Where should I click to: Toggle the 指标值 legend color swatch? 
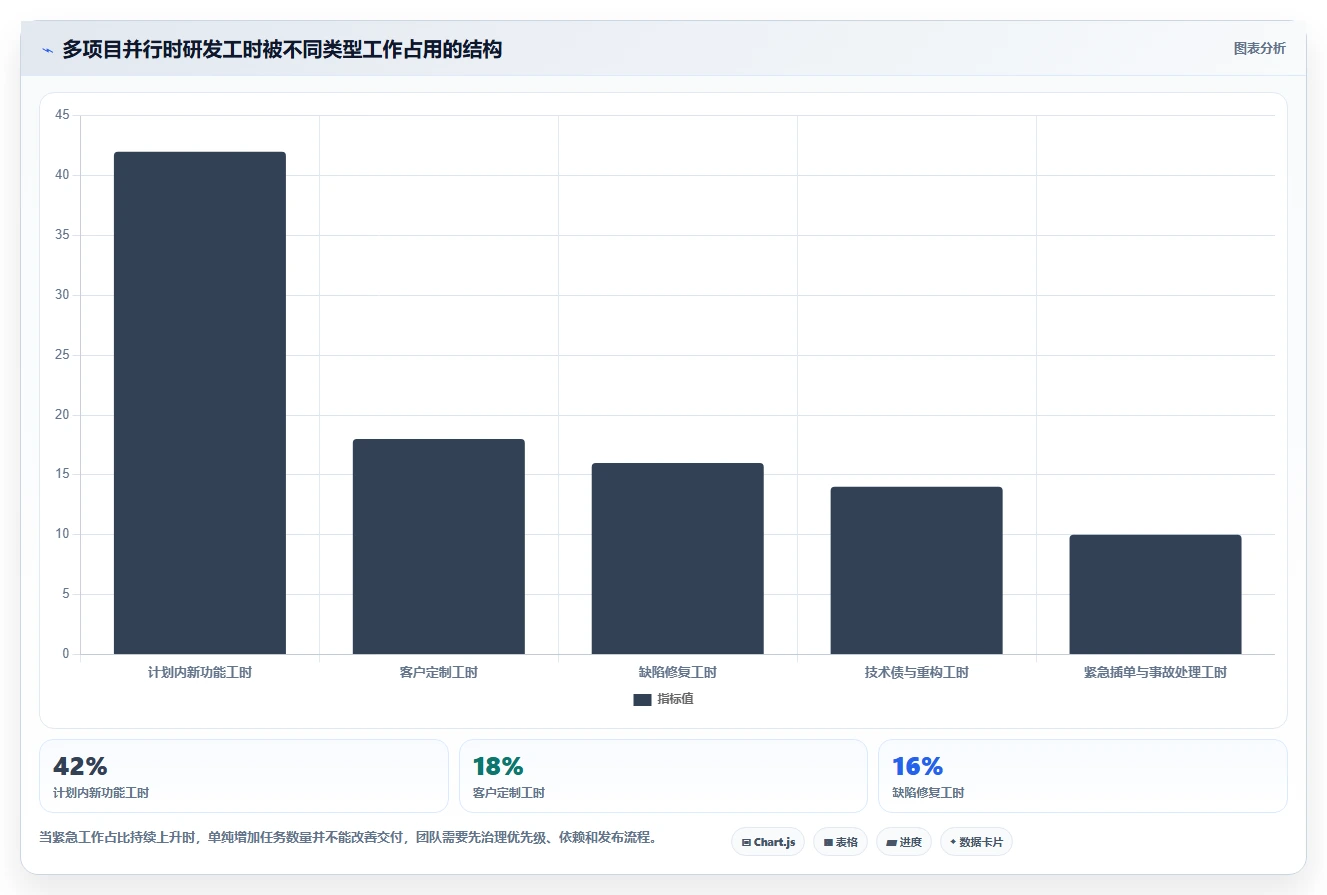coord(642,700)
